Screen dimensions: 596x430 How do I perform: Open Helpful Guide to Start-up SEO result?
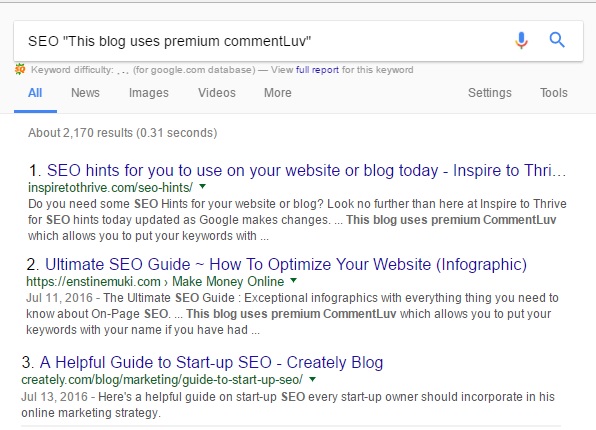coord(211,362)
